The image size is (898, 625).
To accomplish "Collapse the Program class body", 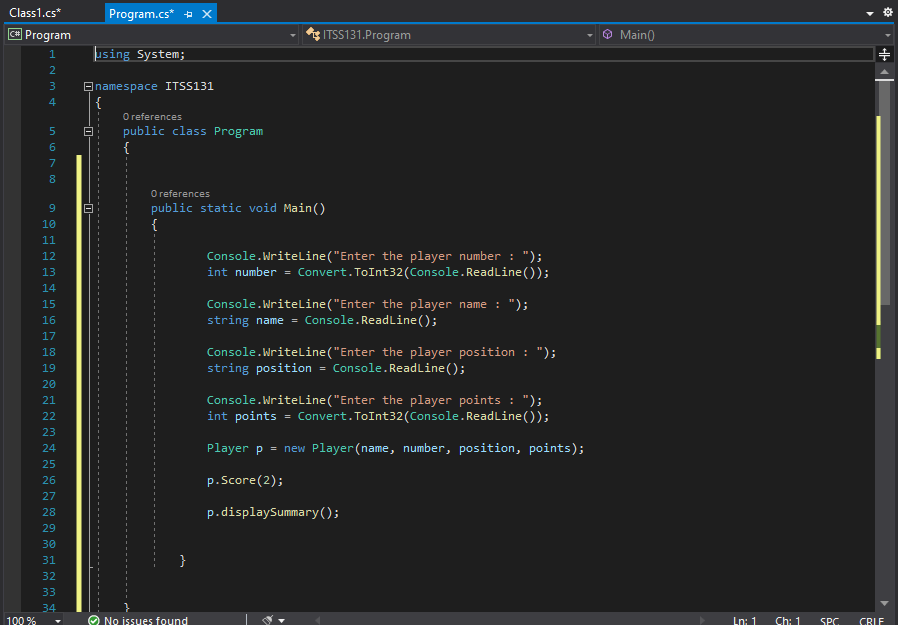I will (88, 131).
